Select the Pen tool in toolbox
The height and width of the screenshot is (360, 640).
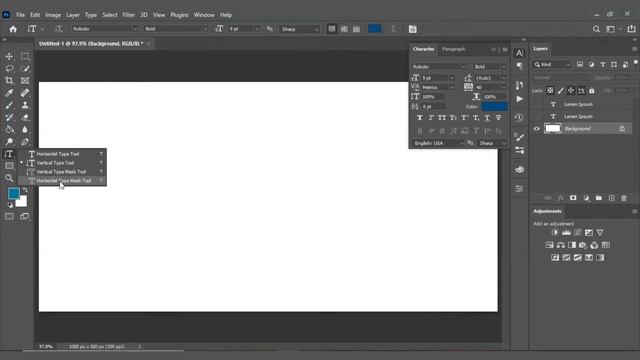(25, 142)
